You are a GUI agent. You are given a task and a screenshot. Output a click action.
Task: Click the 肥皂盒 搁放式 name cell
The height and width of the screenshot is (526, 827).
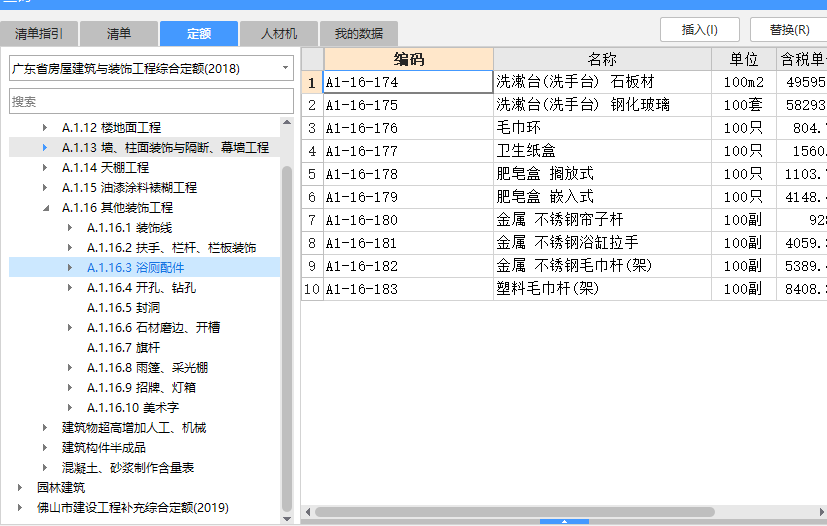602,174
